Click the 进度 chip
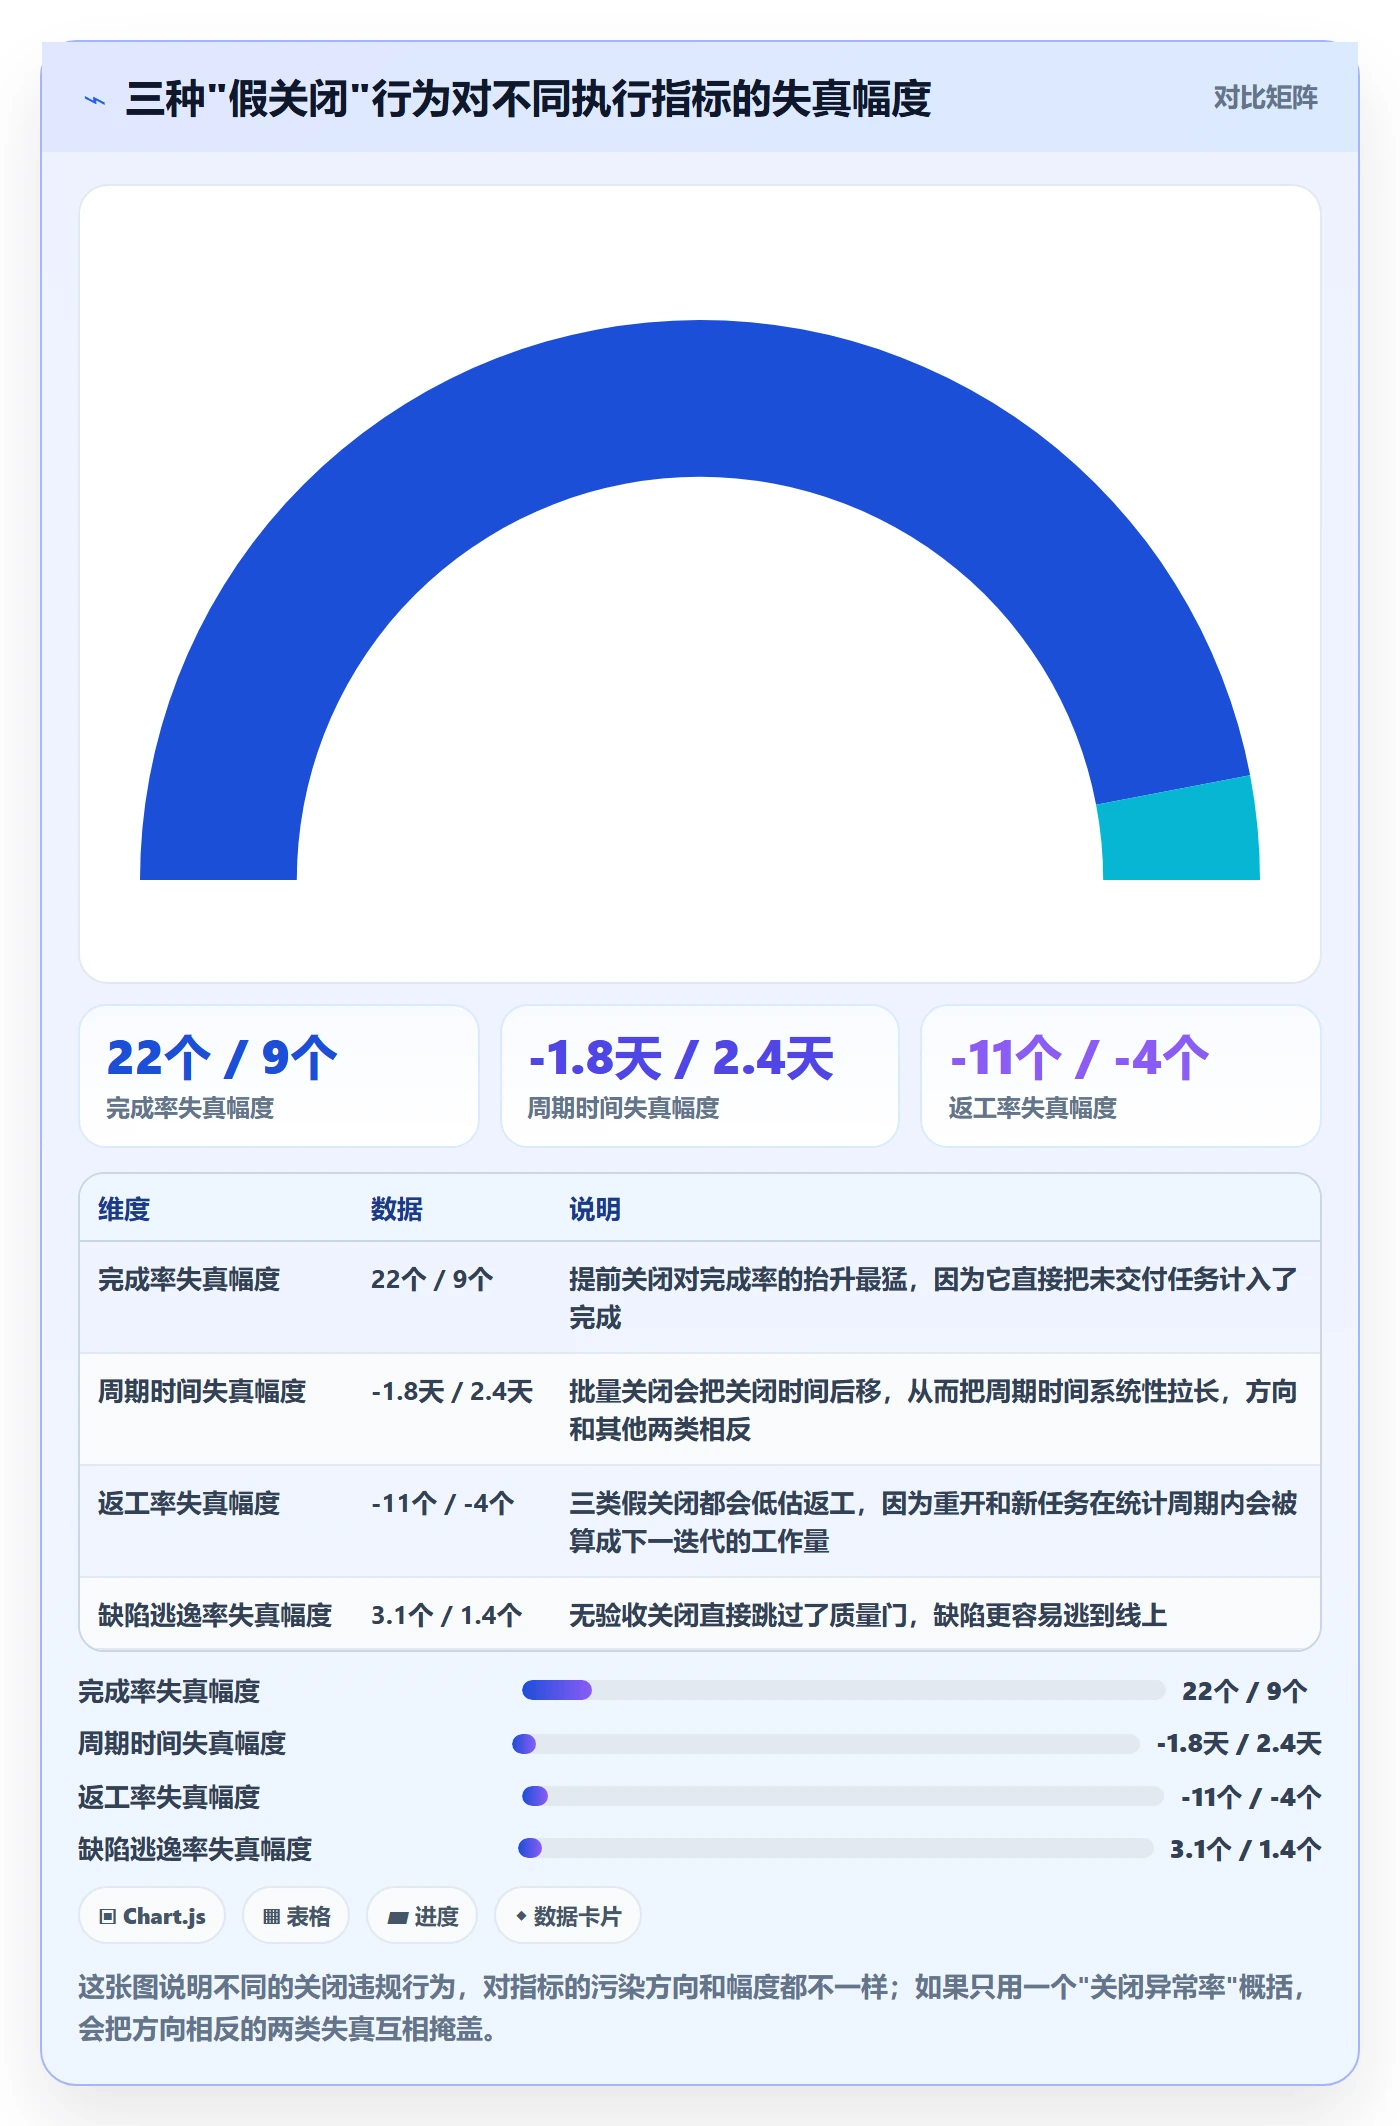Image resolution: width=1400 pixels, height=2126 pixels. [422, 1916]
